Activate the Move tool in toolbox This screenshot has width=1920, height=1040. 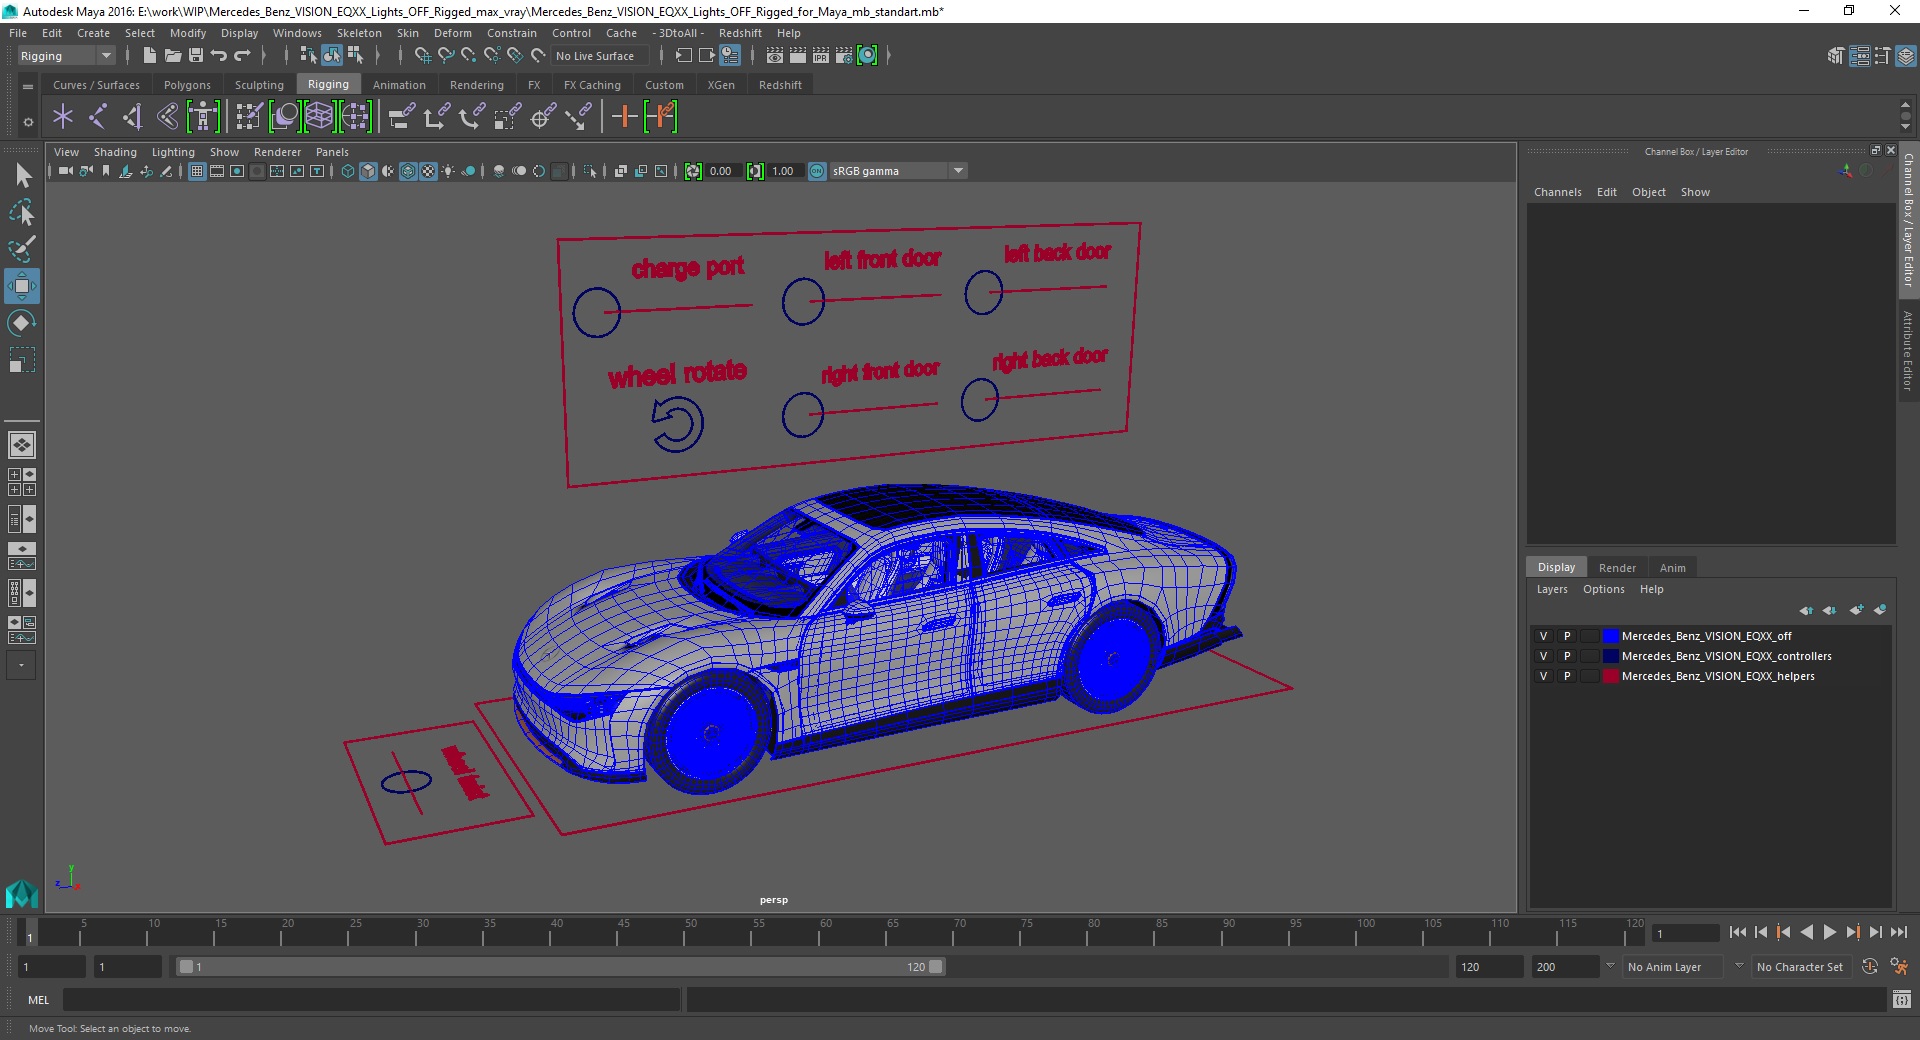(22, 286)
